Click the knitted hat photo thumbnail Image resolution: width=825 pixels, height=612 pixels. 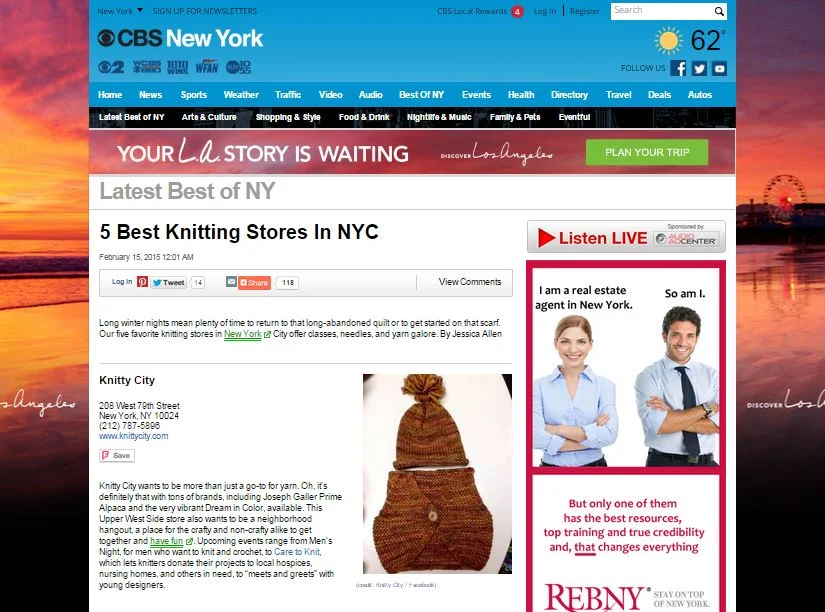pos(437,474)
